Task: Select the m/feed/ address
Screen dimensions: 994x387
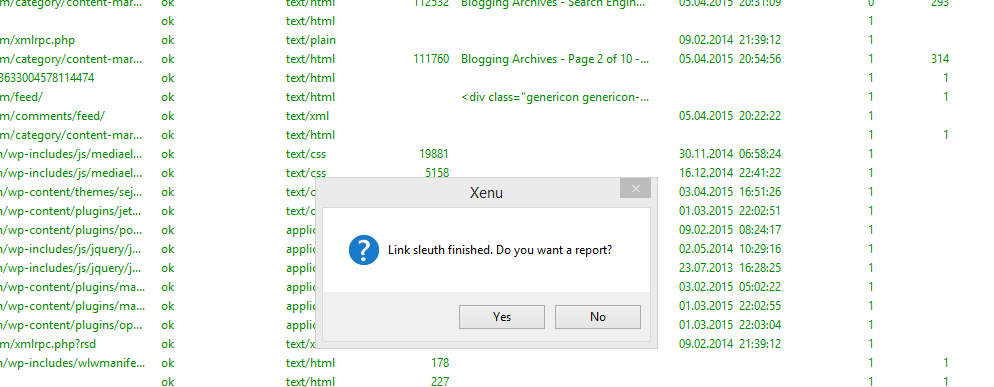Action: click(22, 97)
